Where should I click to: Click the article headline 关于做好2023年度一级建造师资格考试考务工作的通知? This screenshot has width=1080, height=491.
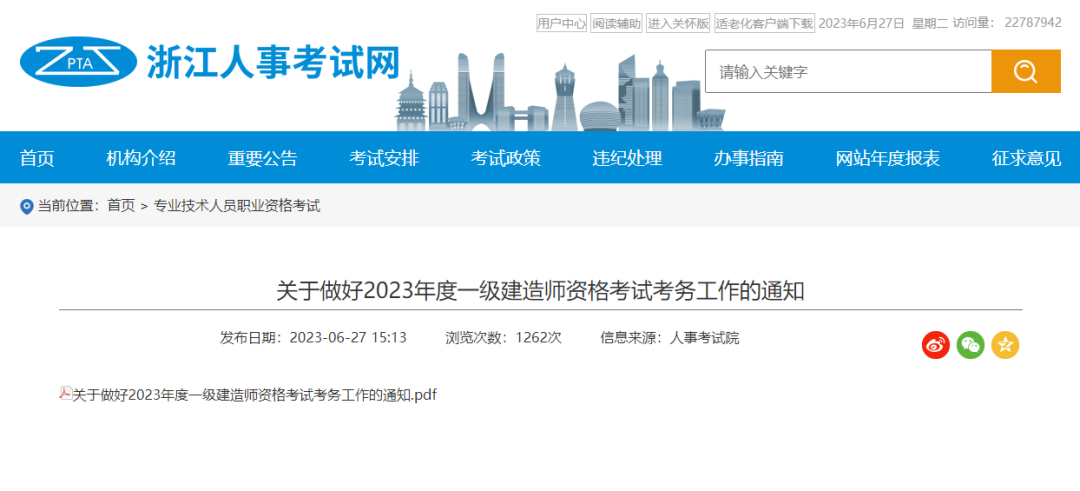[540, 291]
